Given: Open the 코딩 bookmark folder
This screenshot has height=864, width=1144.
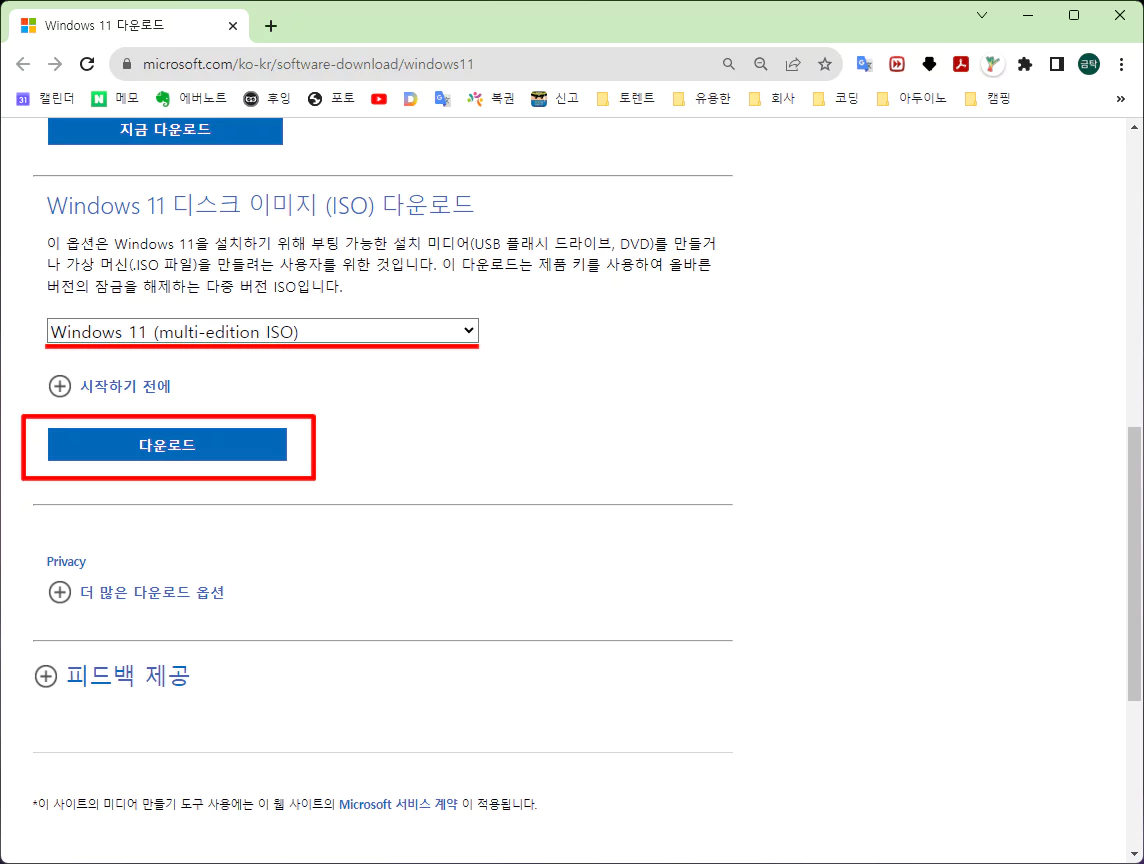Looking at the screenshot, I should (835, 99).
